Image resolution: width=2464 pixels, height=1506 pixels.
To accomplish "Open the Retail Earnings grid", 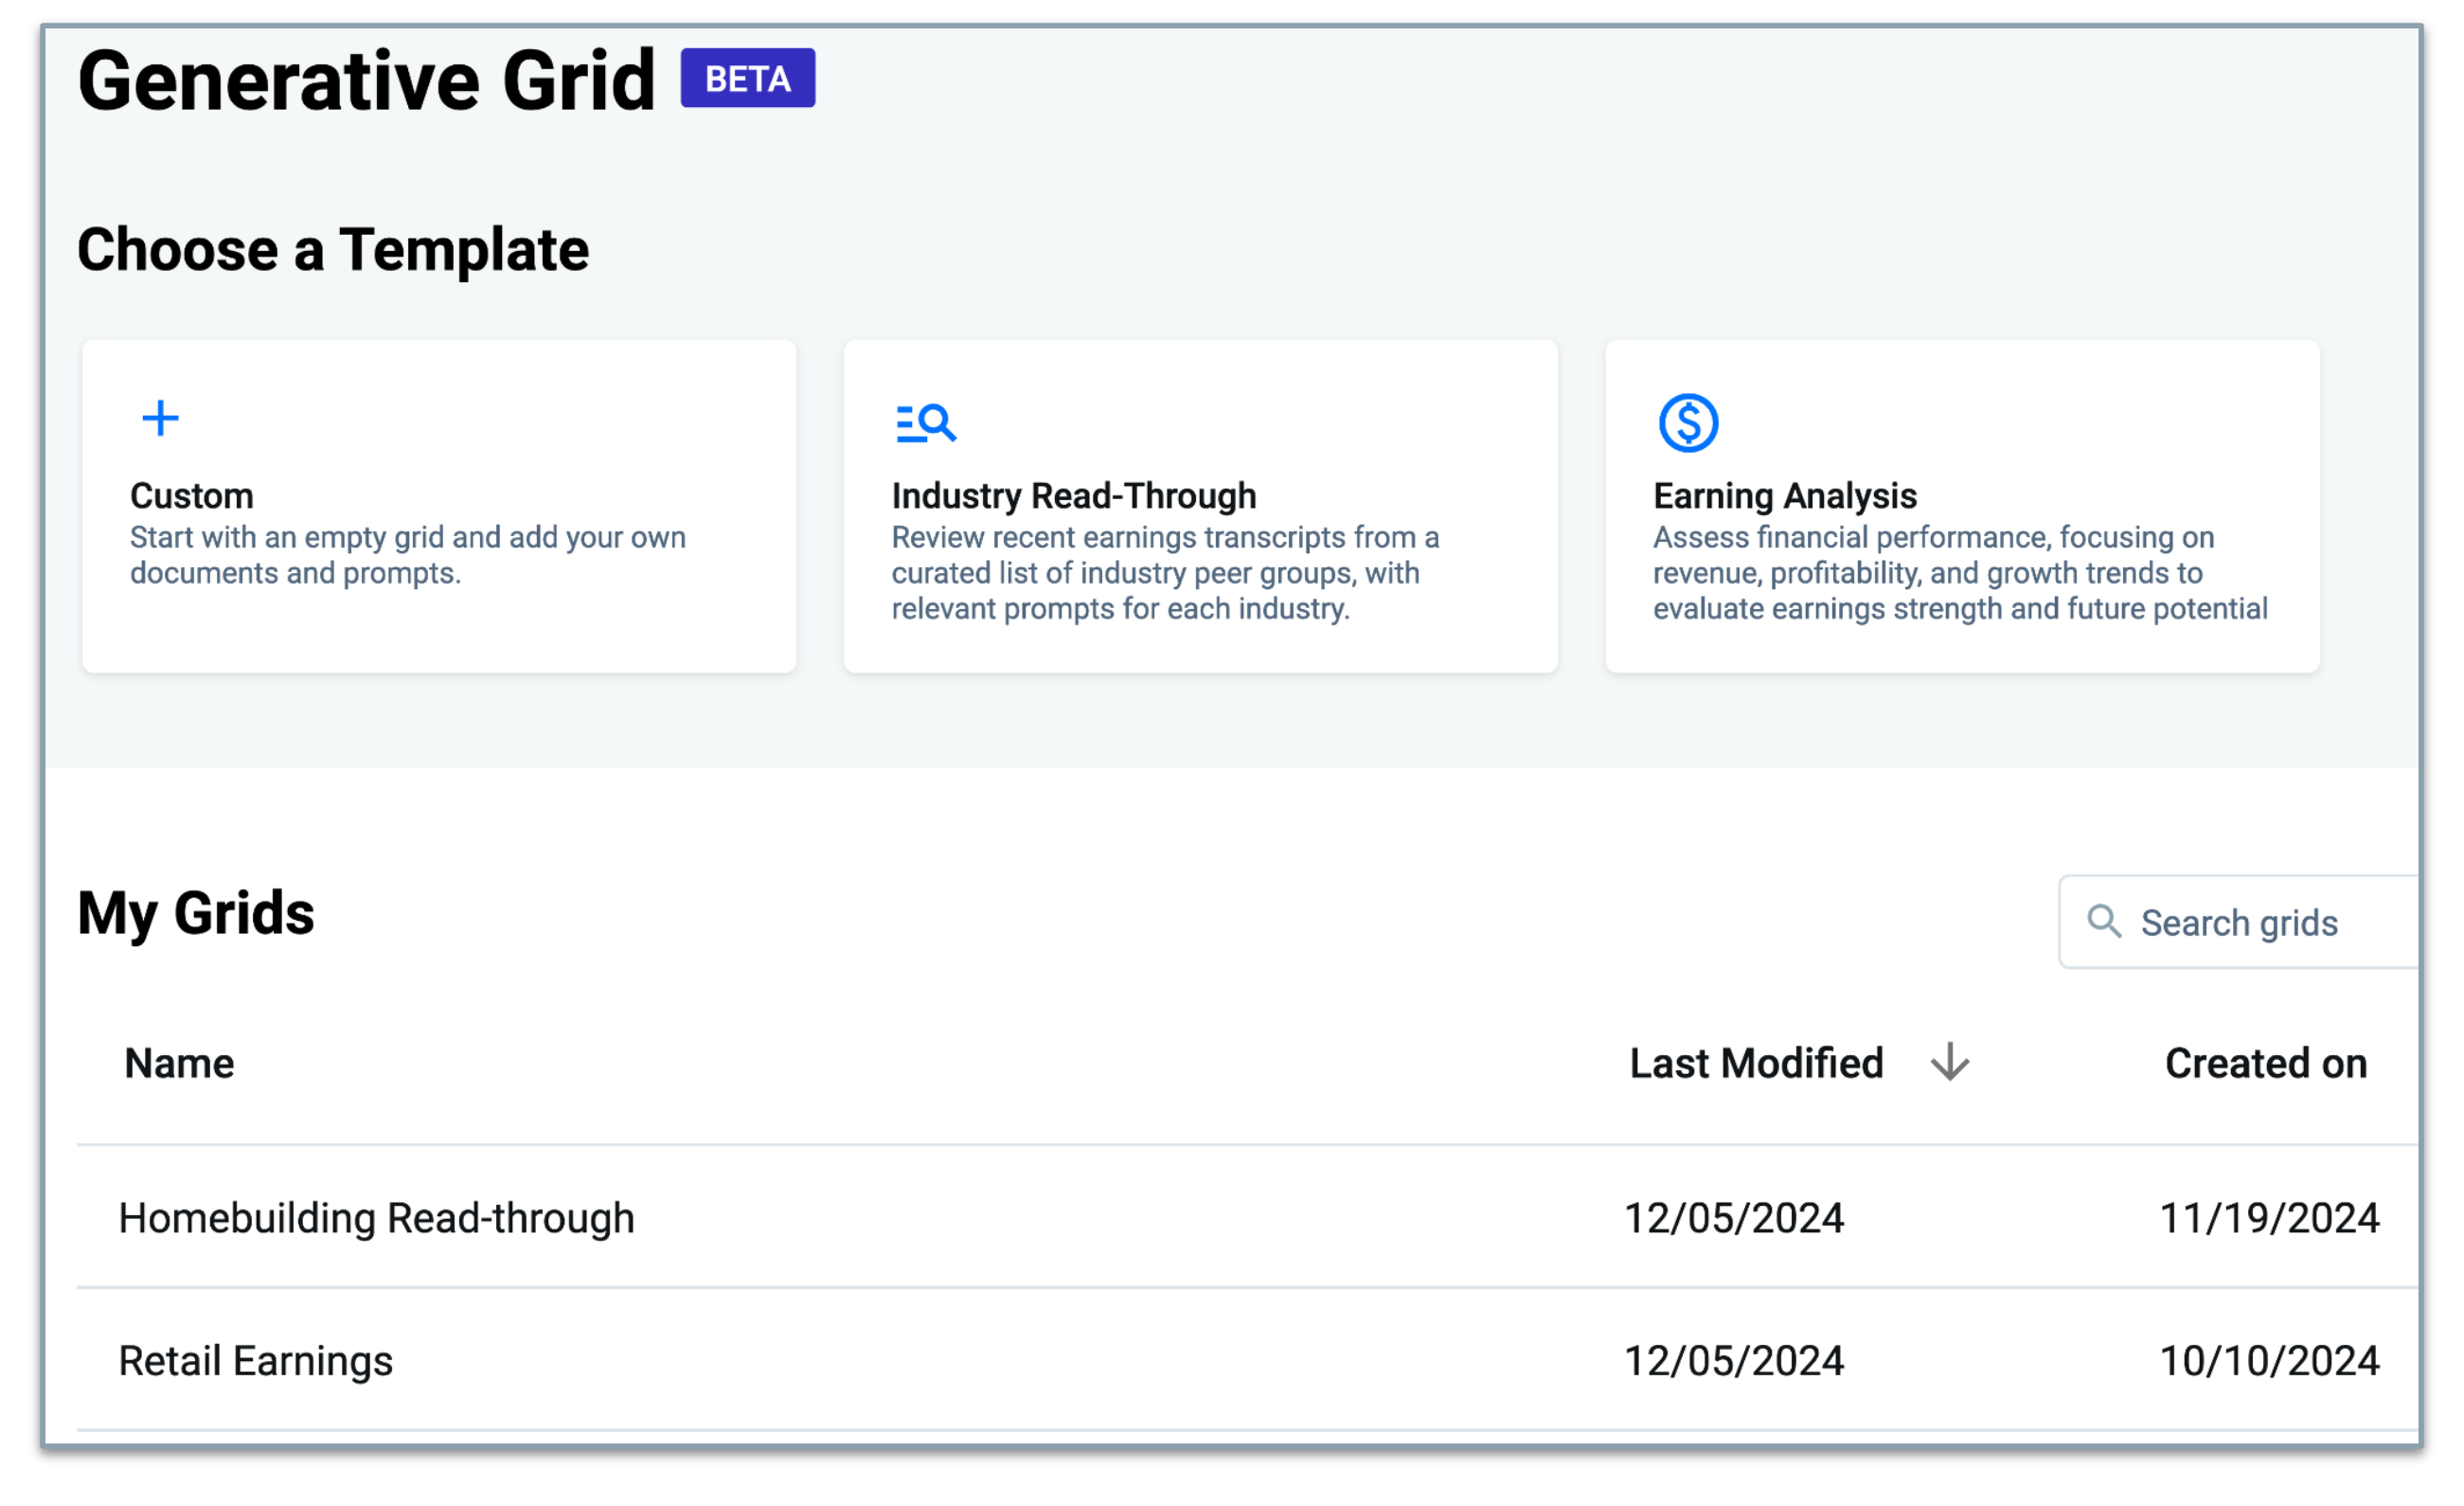I will point(255,1361).
